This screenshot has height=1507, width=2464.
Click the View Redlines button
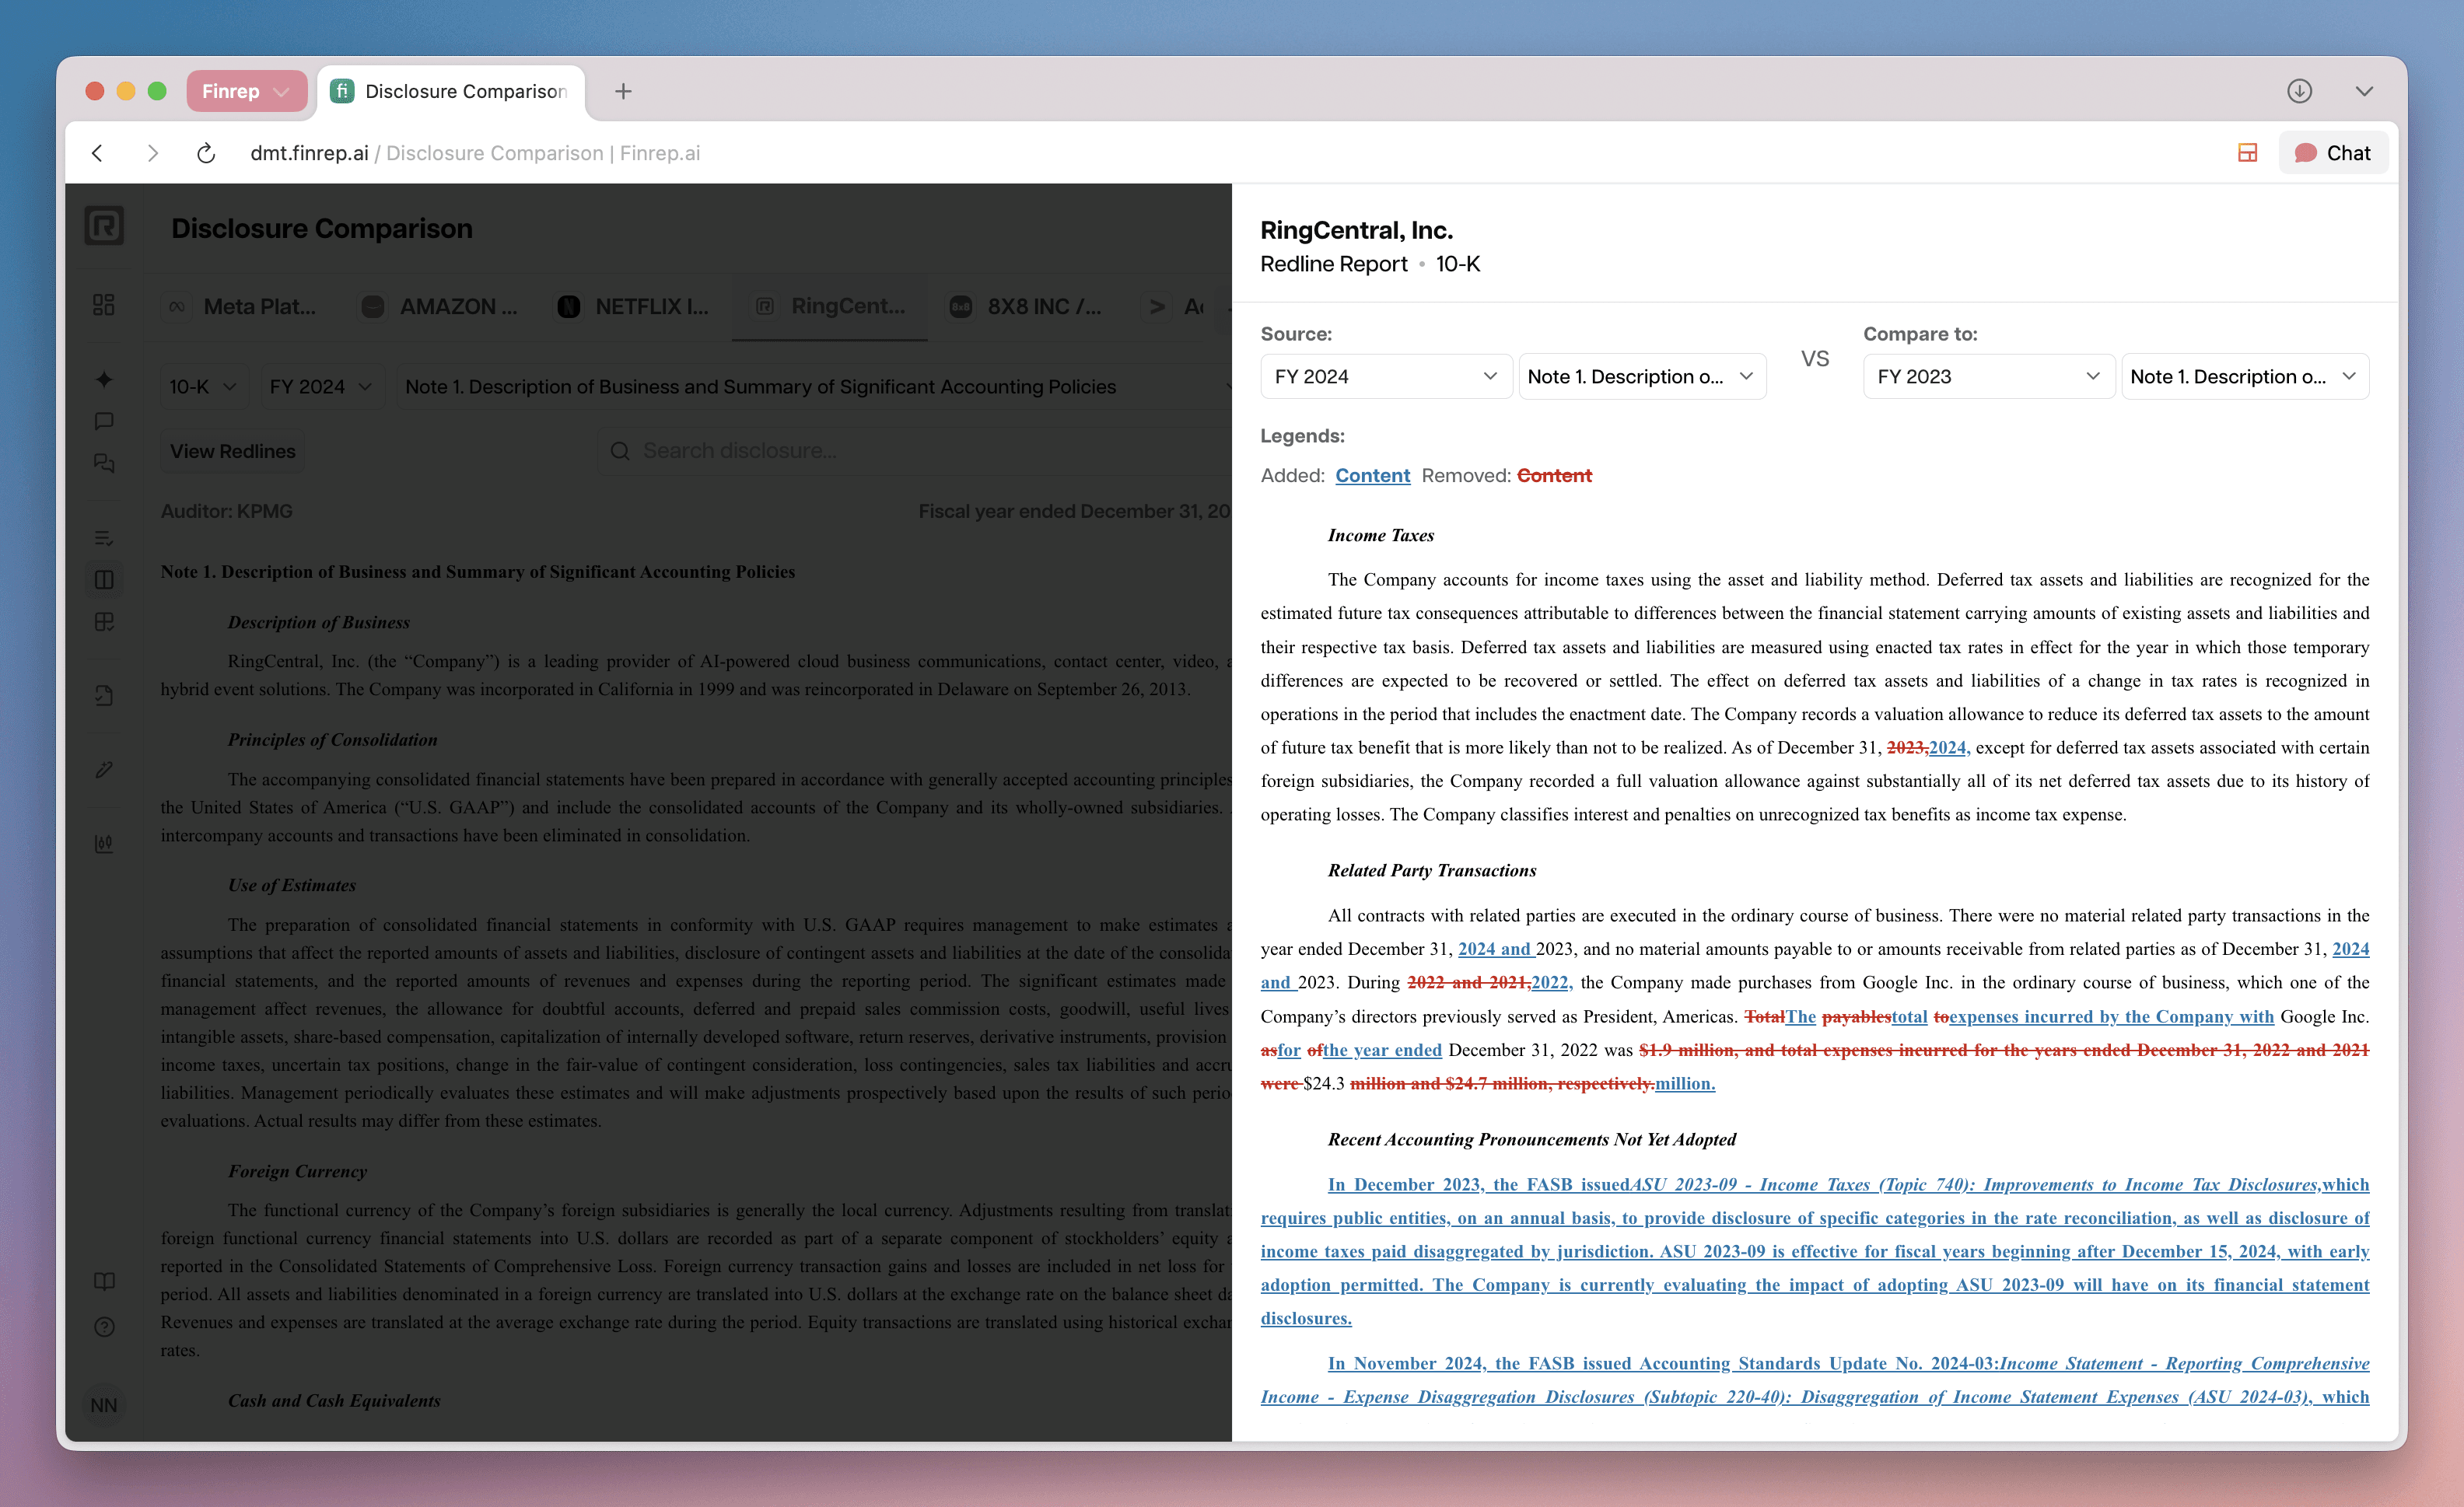click(232, 451)
